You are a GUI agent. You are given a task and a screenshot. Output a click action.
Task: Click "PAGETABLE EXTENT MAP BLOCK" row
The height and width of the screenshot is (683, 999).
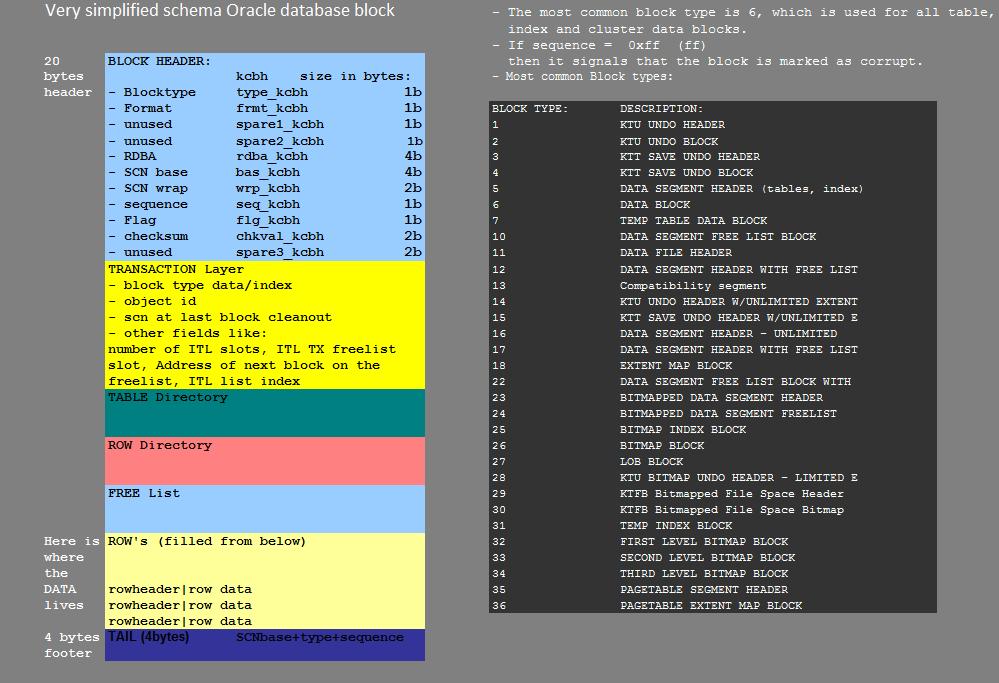coord(710,606)
